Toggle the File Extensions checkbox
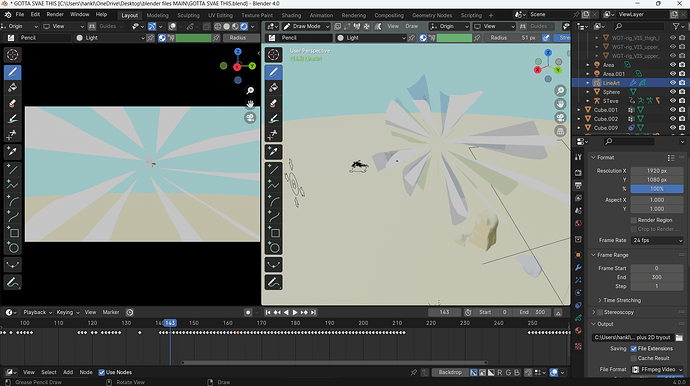This screenshot has height=386, width=690. 634,349
